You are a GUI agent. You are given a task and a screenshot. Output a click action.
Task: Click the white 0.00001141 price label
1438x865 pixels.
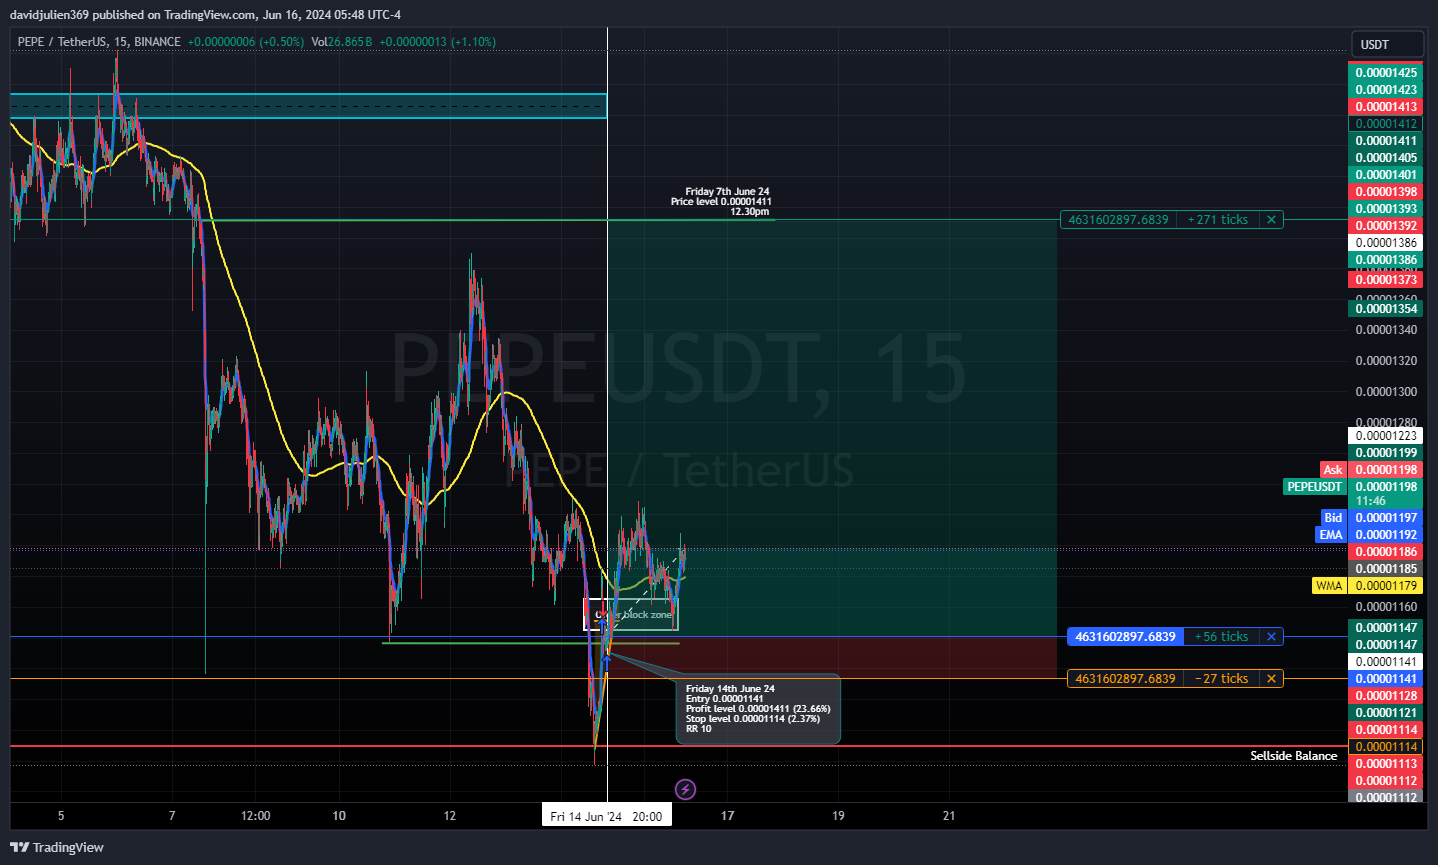pos(1386,662)
